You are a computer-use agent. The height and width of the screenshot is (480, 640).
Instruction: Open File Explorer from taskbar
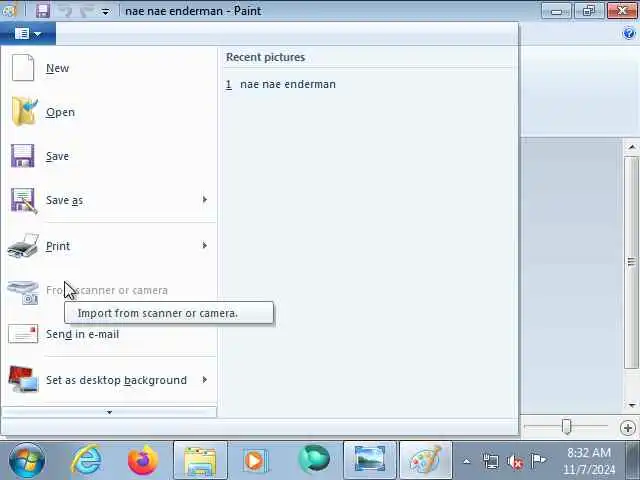pos(200,460)
